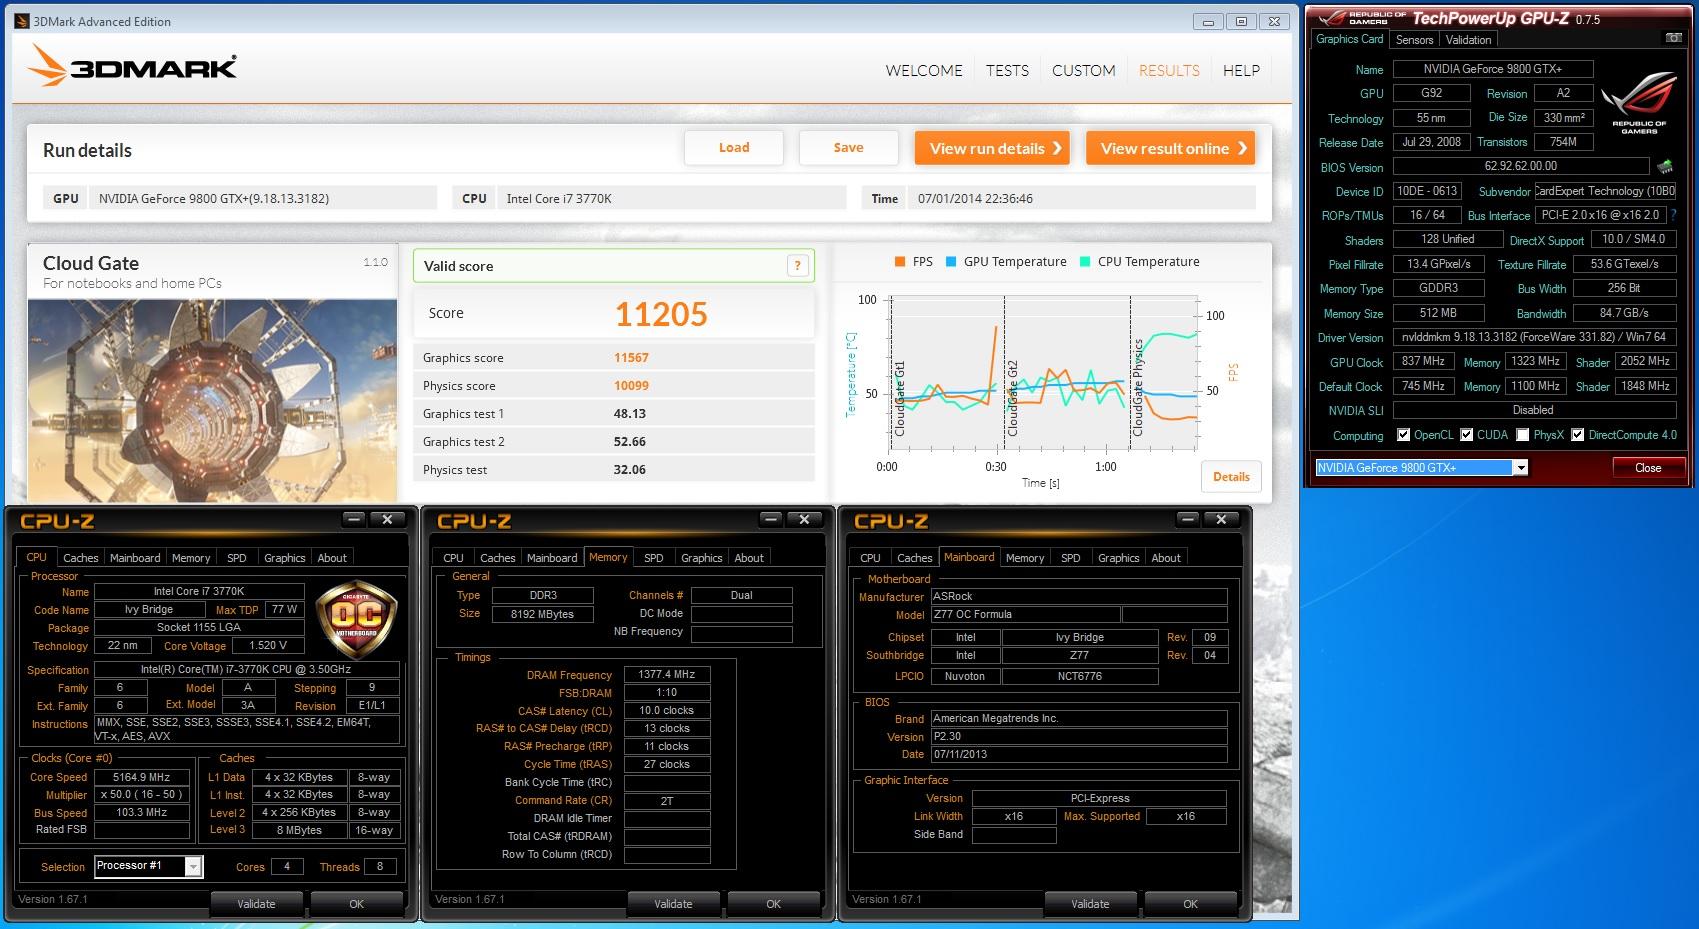Select the Graphics Card tab in GPU-Z

[1349, 39]
